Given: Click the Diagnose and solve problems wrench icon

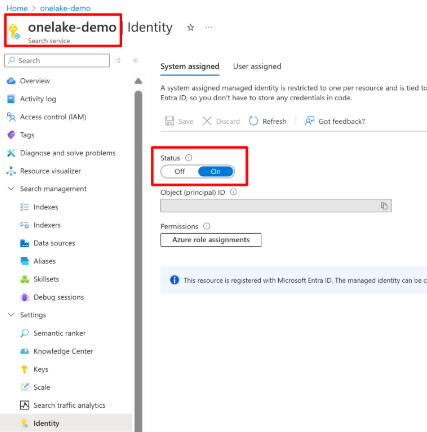Looking at the screenshot, I should [x=11, y=153].
